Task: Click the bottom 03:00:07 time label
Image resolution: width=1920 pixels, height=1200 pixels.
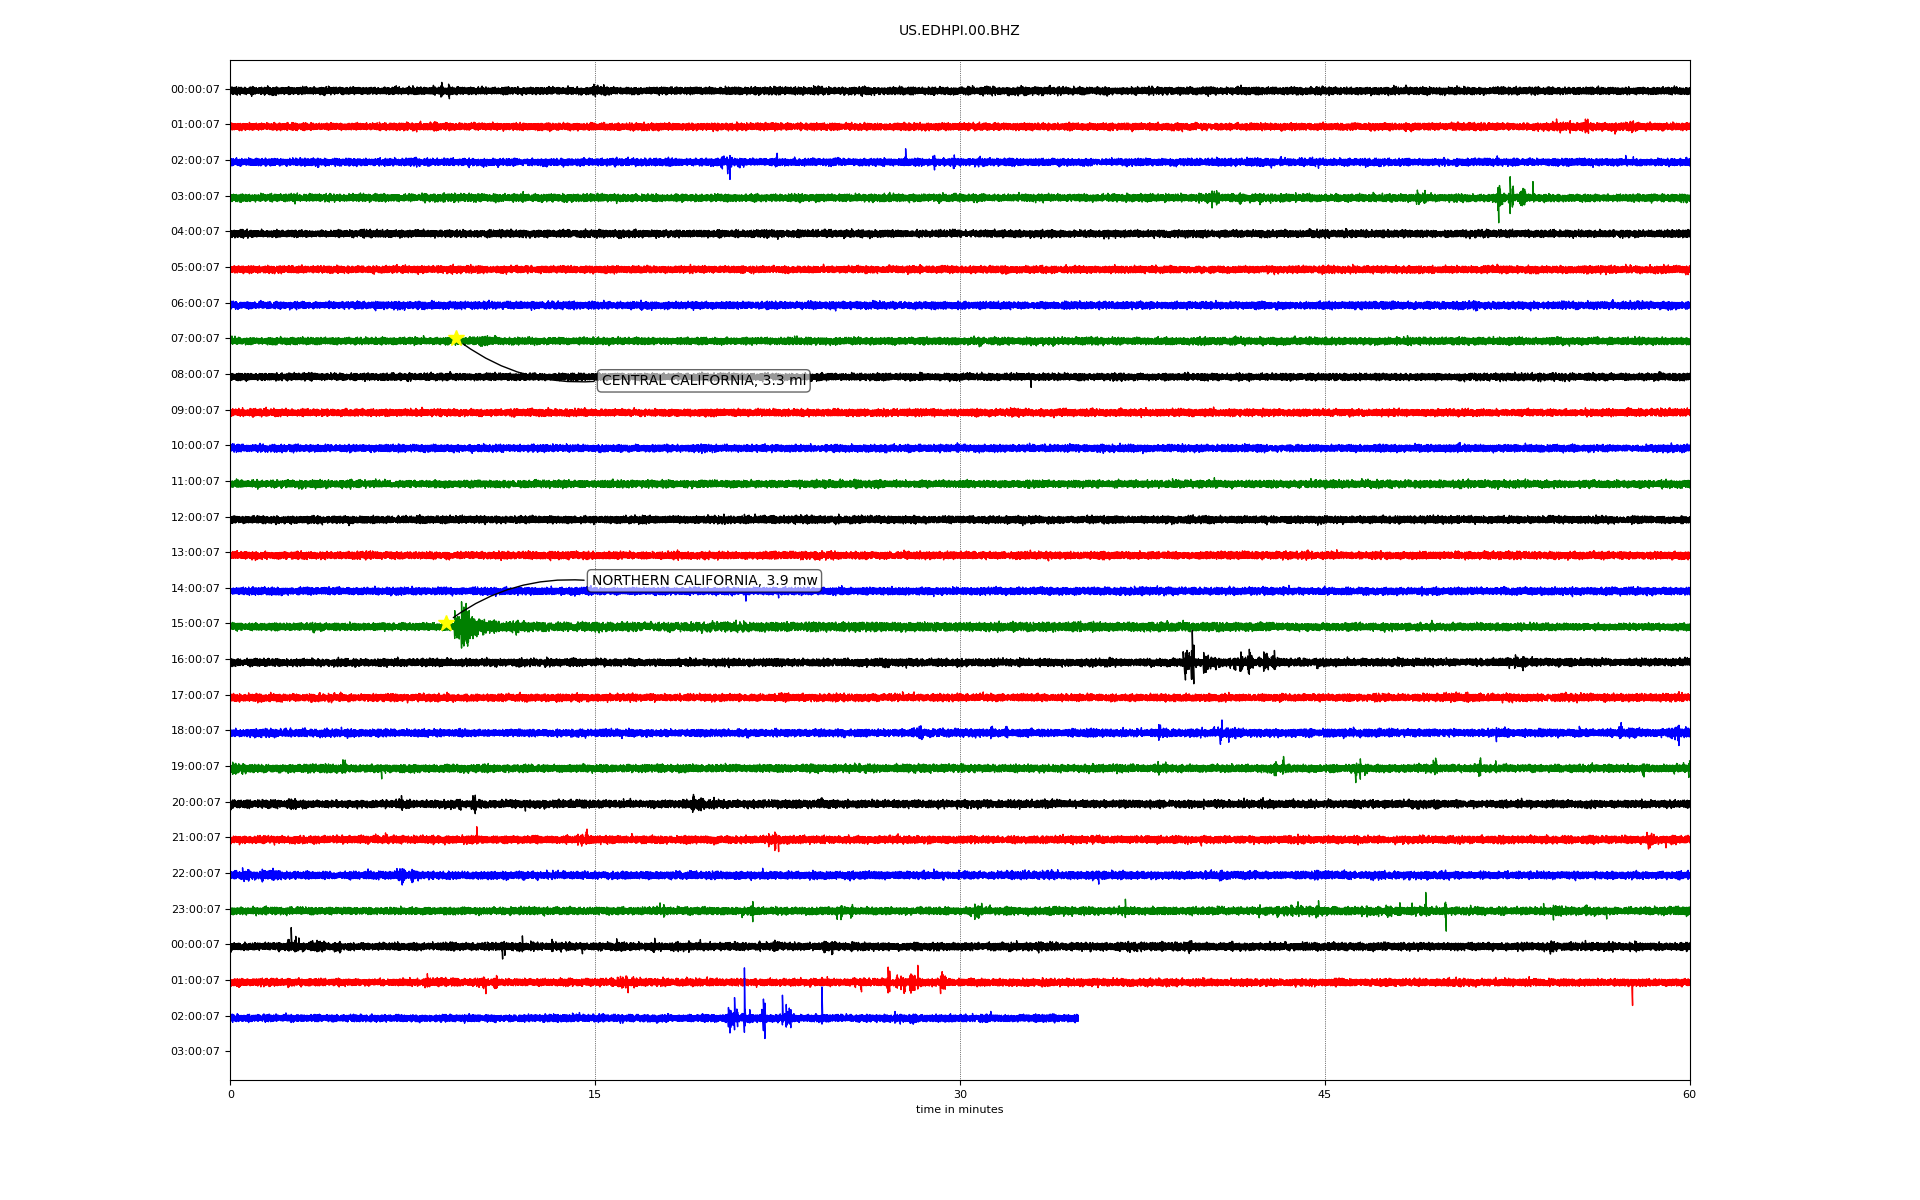Action: (x=195, y=1052)
